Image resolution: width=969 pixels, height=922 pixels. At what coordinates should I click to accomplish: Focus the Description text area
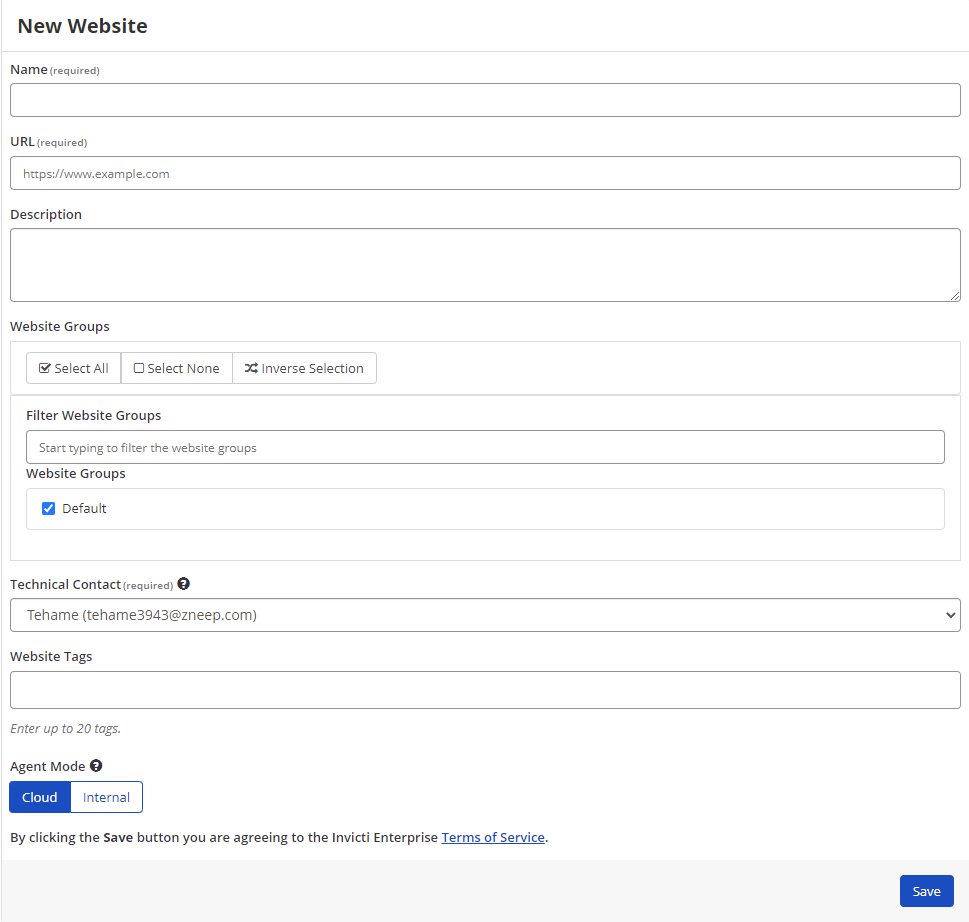point(485,265)
